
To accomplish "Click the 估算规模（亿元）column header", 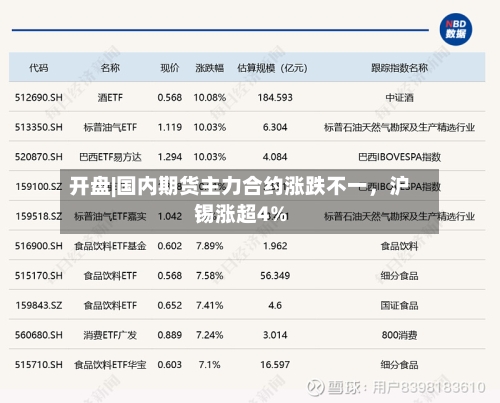I will point(272,68).
